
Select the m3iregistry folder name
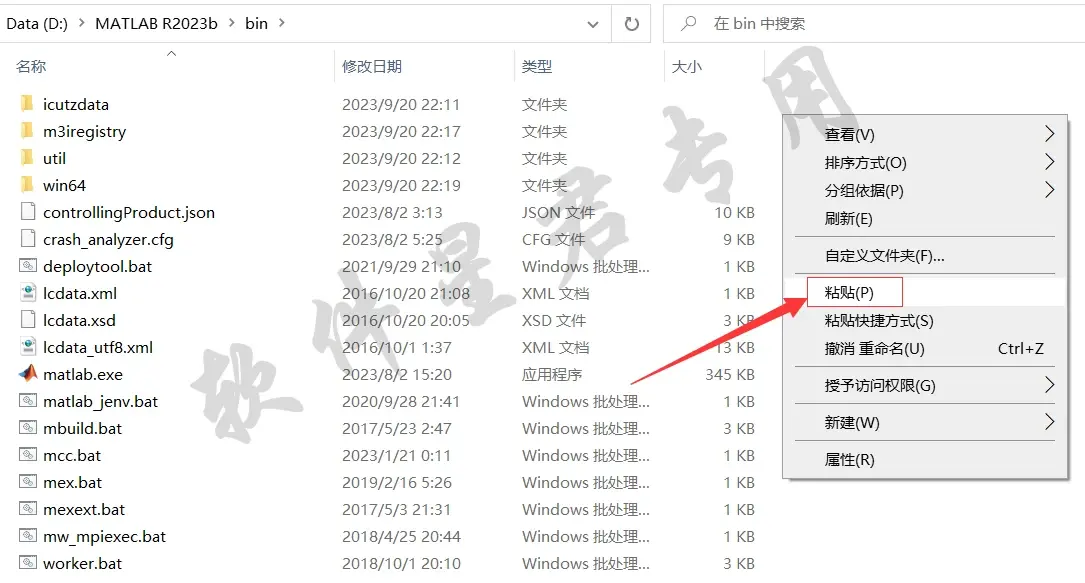(84, 131)
